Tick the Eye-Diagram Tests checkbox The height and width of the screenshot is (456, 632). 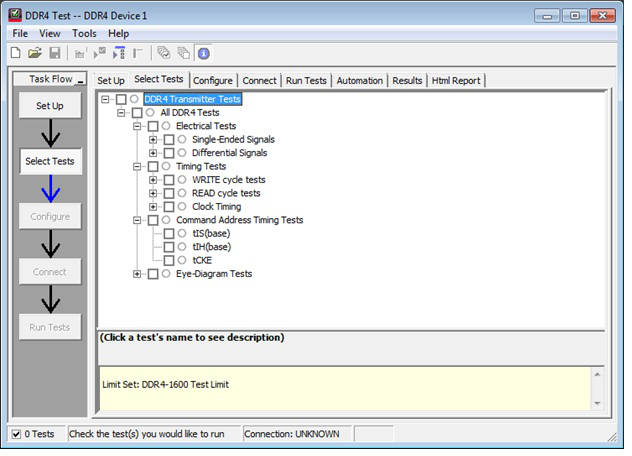click(x=152, y=273)
